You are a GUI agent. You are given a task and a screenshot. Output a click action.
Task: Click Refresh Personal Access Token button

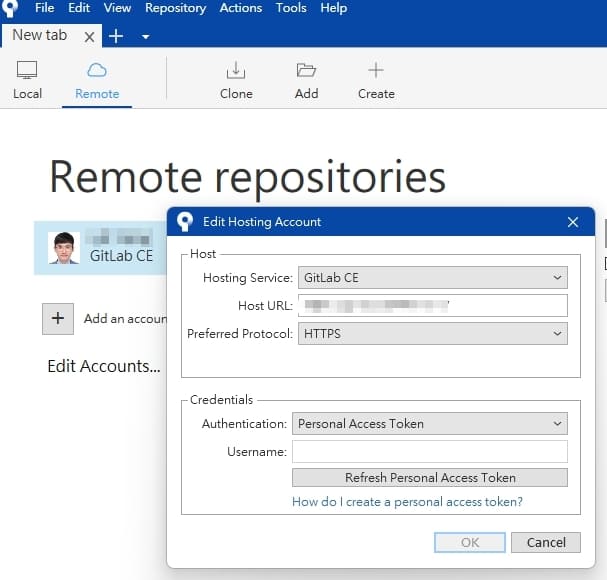[x=430, y=477]
